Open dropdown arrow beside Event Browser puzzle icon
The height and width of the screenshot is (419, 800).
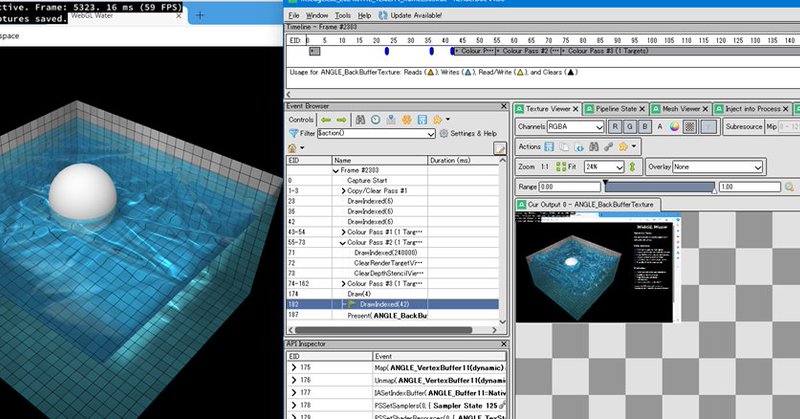pos(448,119)
